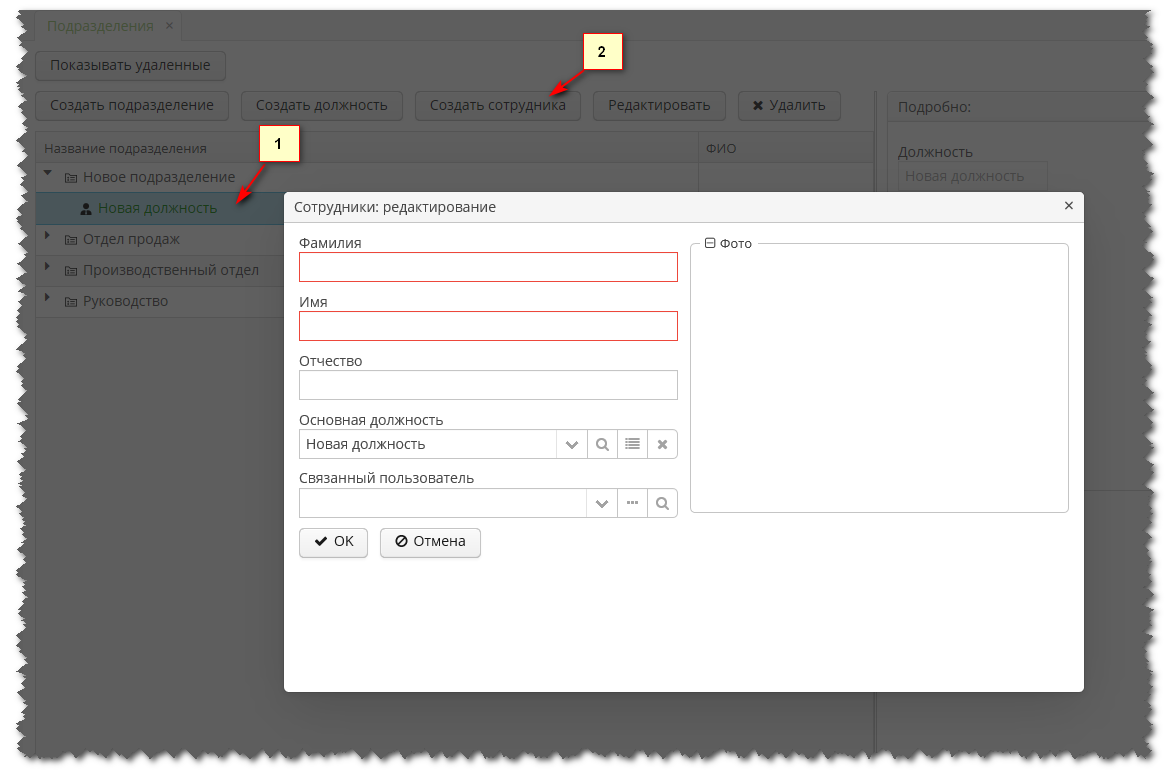Image resolution: width=1171 pixels, height=776 pixels.
Task: Open the Основная должность dropdown arrow
Action: (571, 443)
